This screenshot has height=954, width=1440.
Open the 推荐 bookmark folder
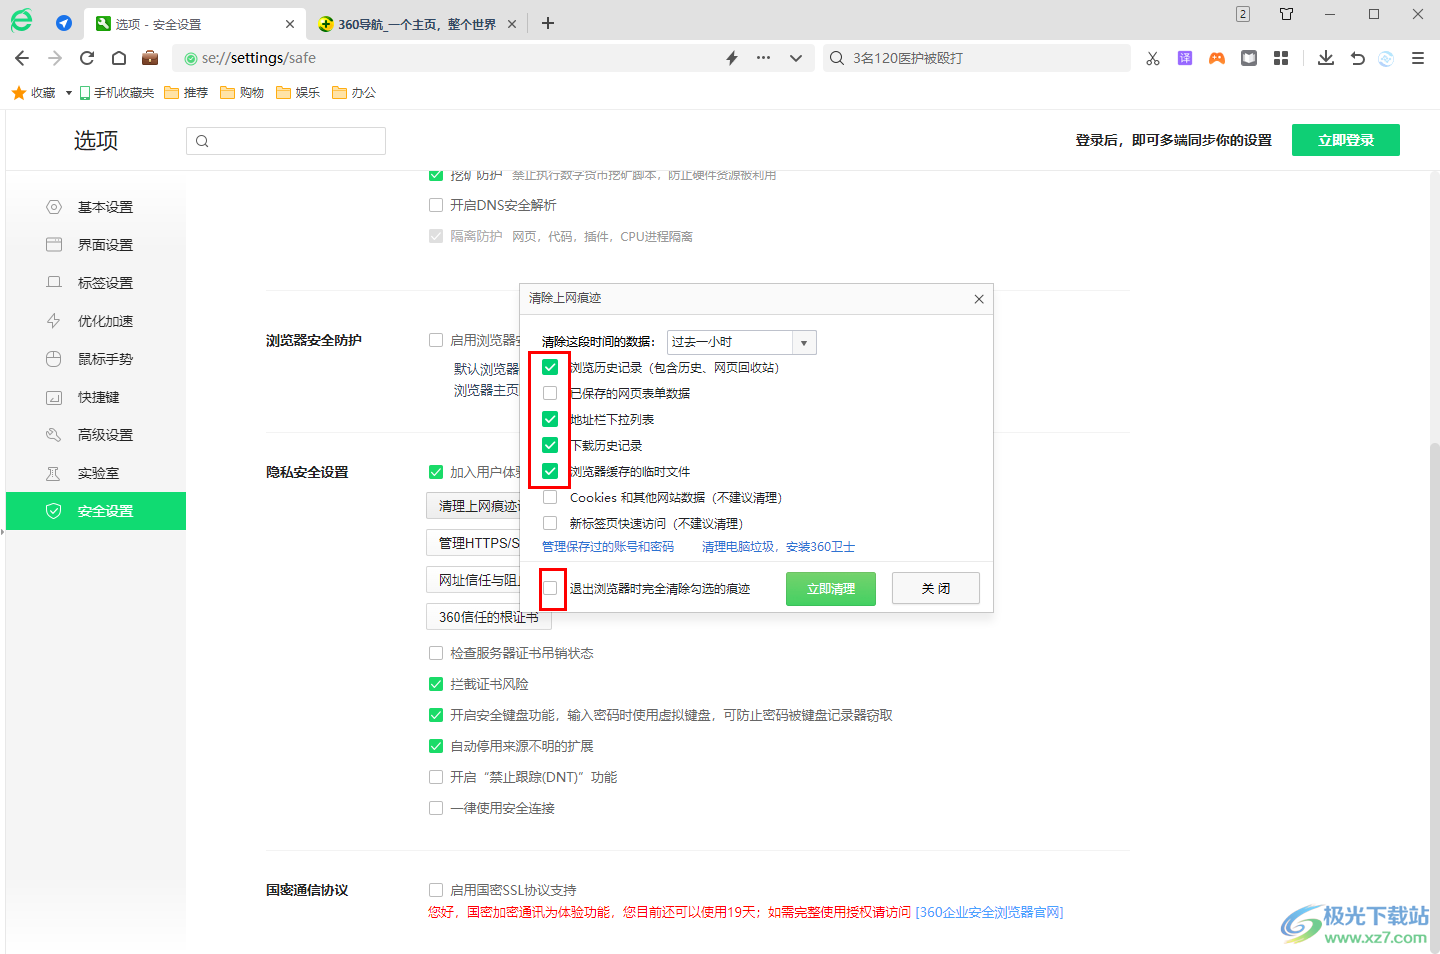(186, 93)
